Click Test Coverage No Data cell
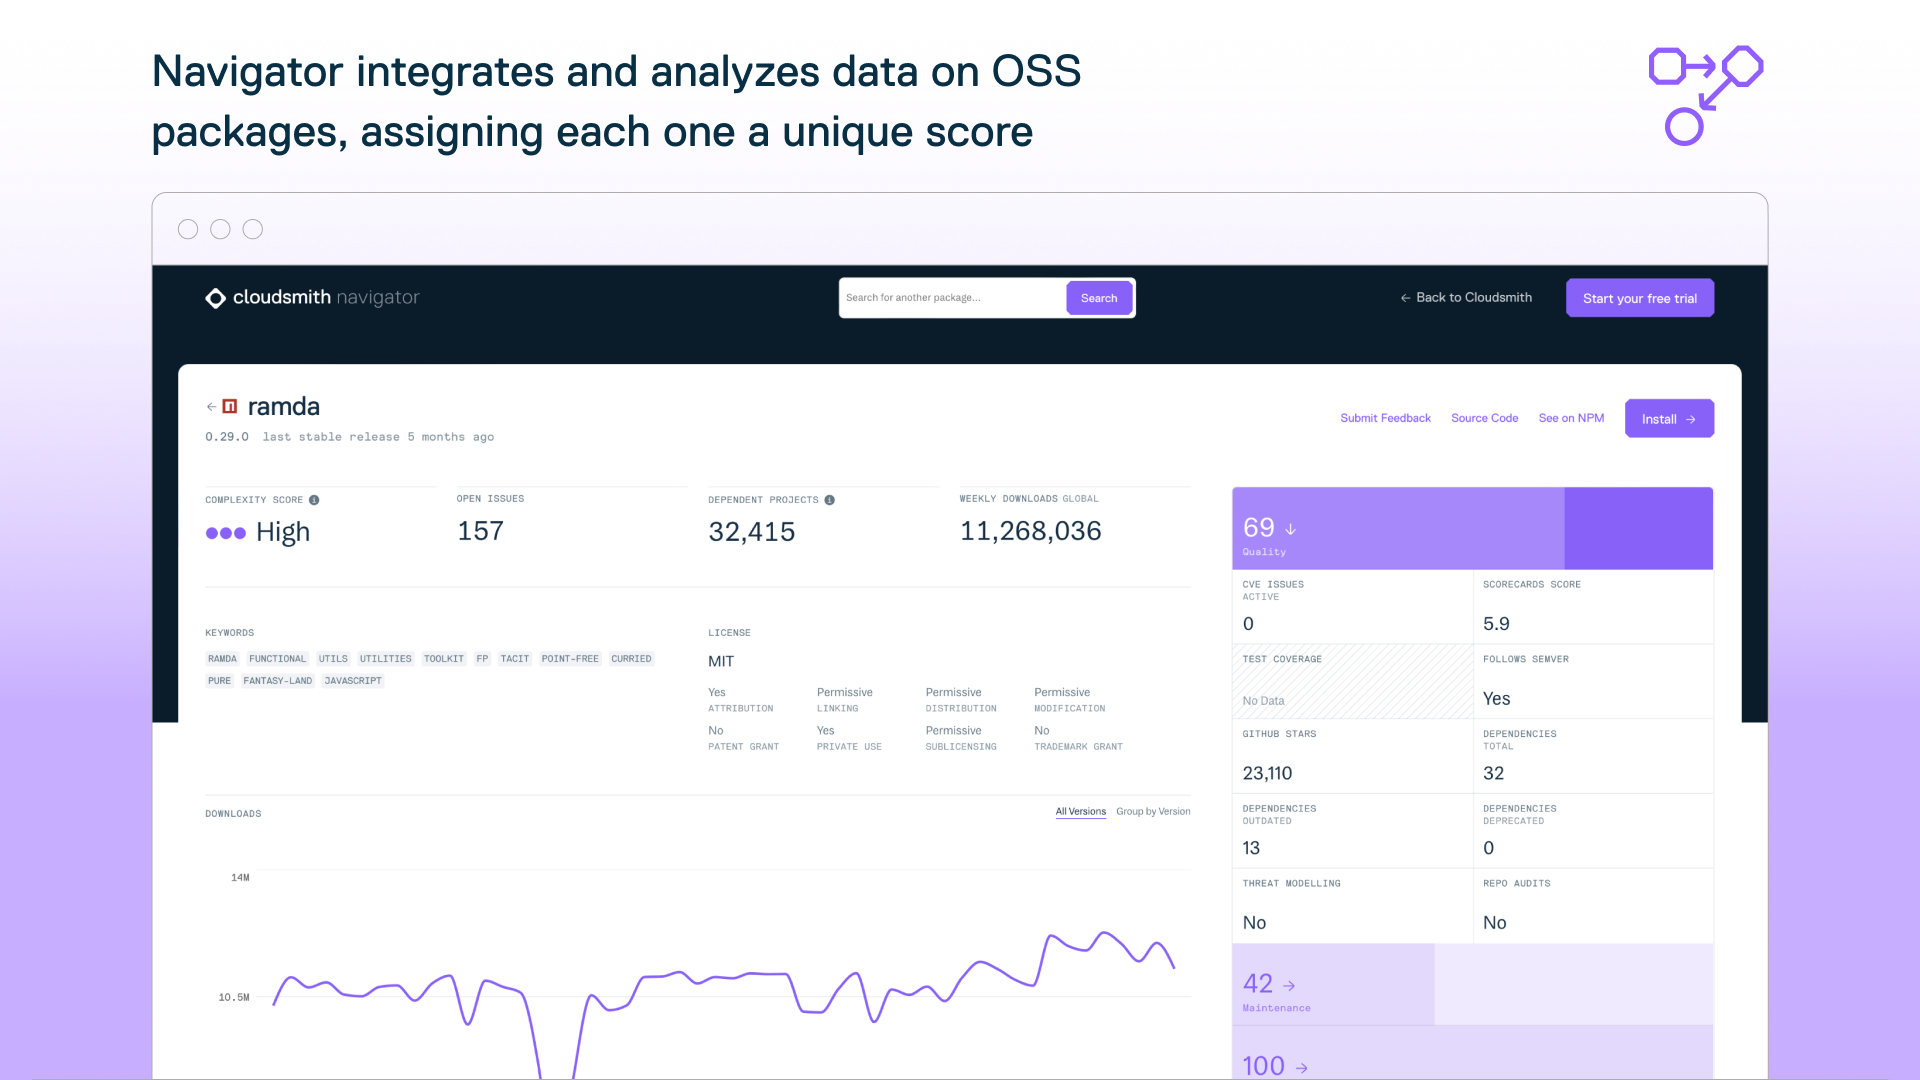Screen dimensions: 1920x1080 (x=1353, y=681)
